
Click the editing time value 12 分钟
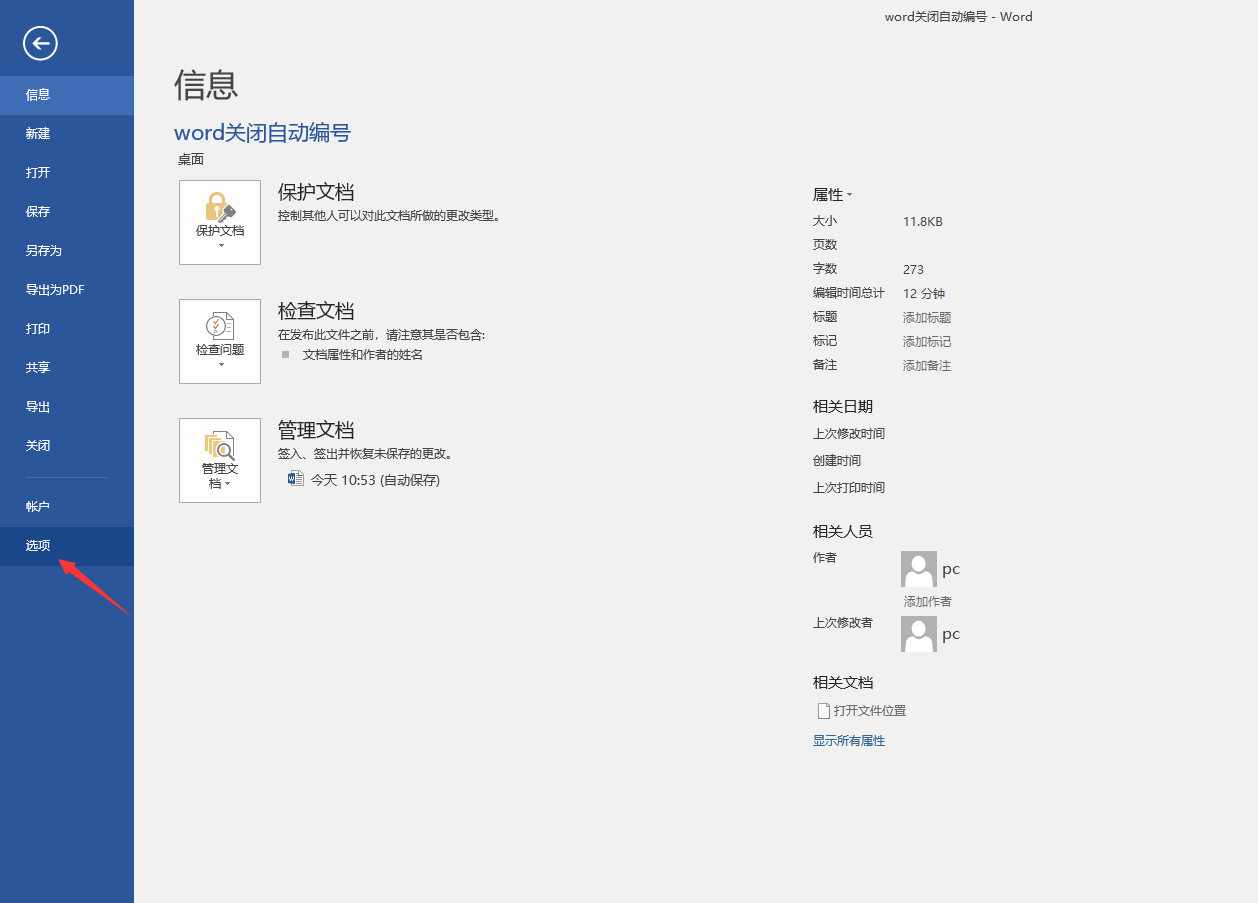(924, 294)
